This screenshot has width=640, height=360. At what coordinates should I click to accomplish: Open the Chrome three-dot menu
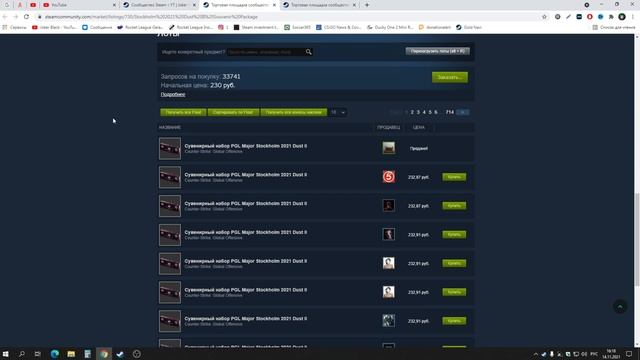pyautogui.click(x=633, y=17)
